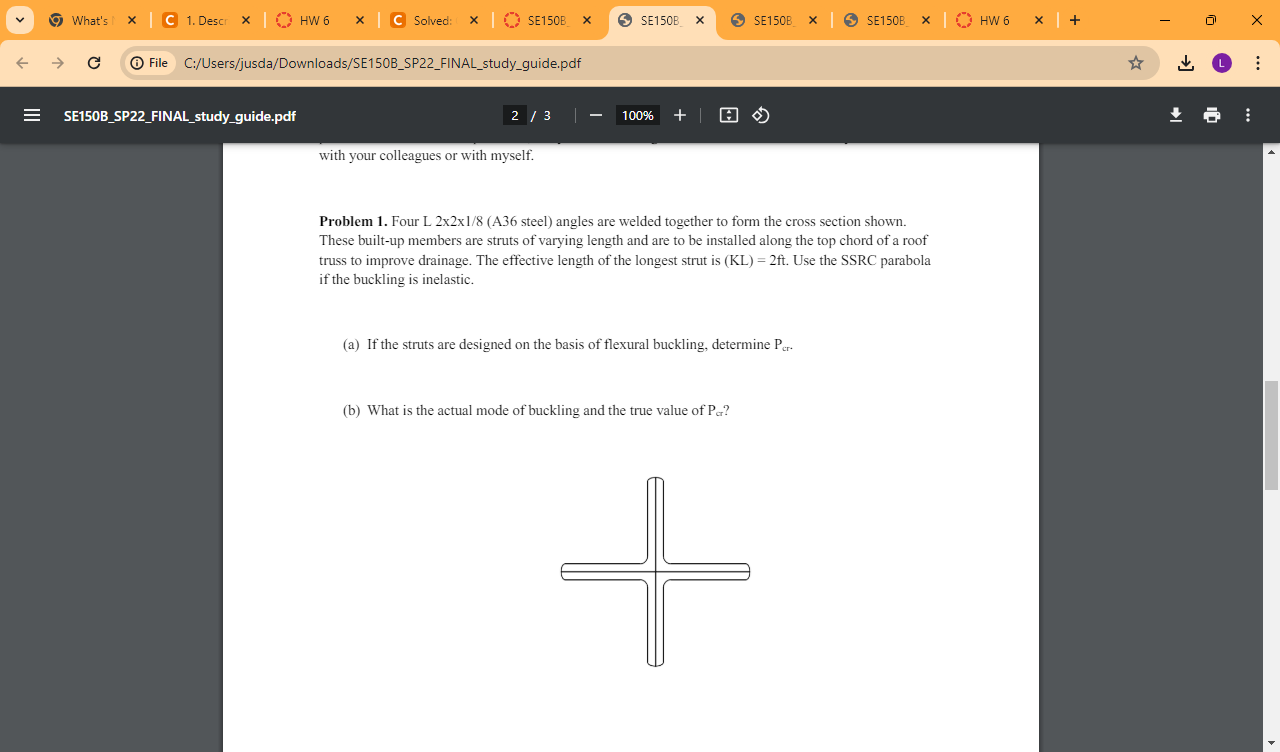Download the PDF file

1176,115
